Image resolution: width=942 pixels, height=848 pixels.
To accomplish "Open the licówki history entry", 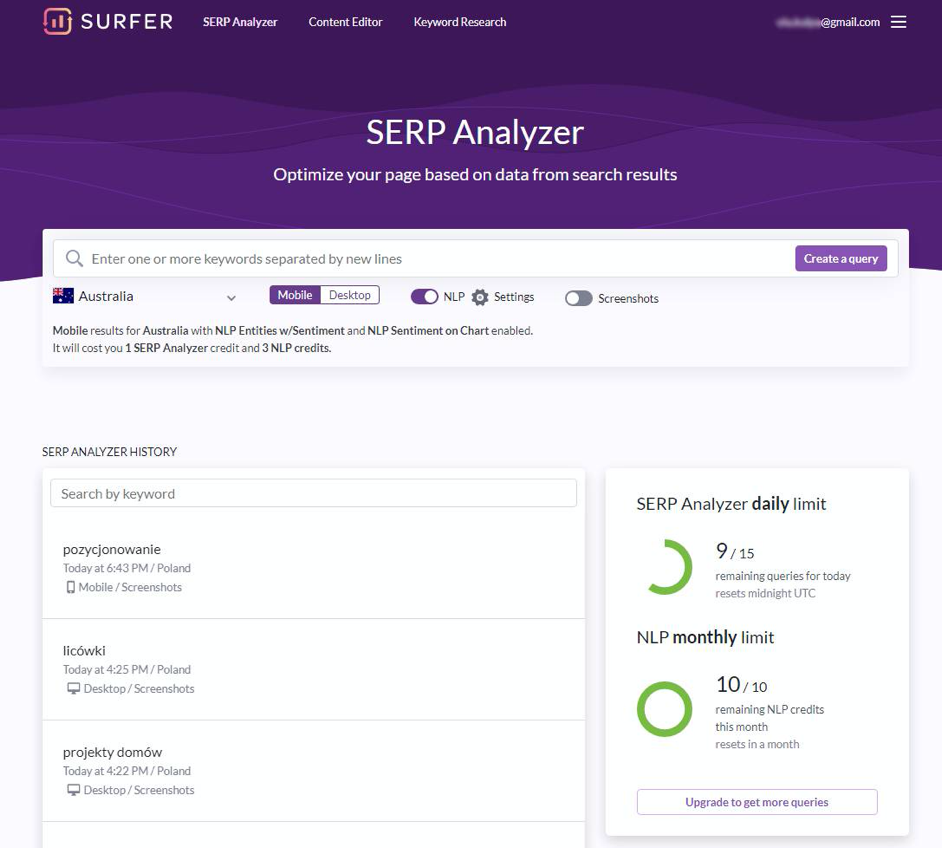I will (x=314, y=670).
